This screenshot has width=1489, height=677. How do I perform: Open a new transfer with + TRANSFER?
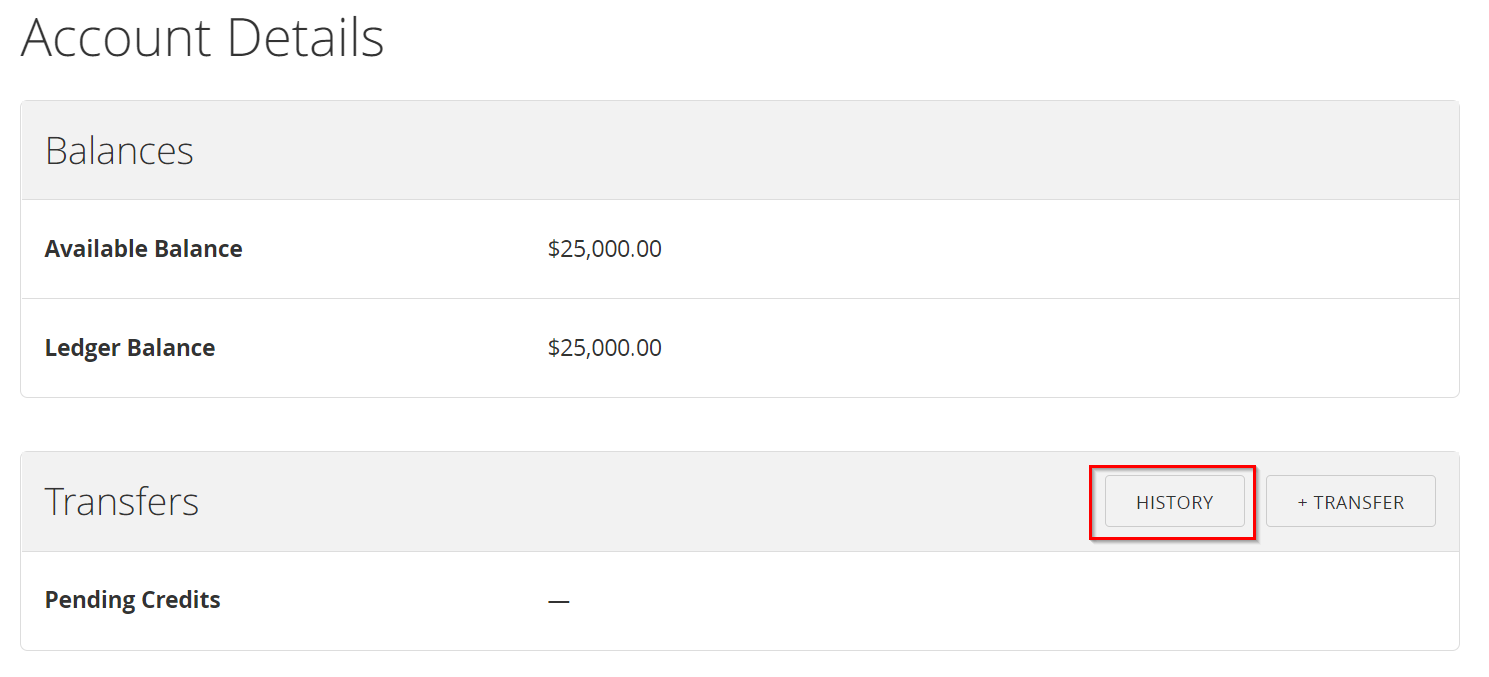[x=1350, y=501]
